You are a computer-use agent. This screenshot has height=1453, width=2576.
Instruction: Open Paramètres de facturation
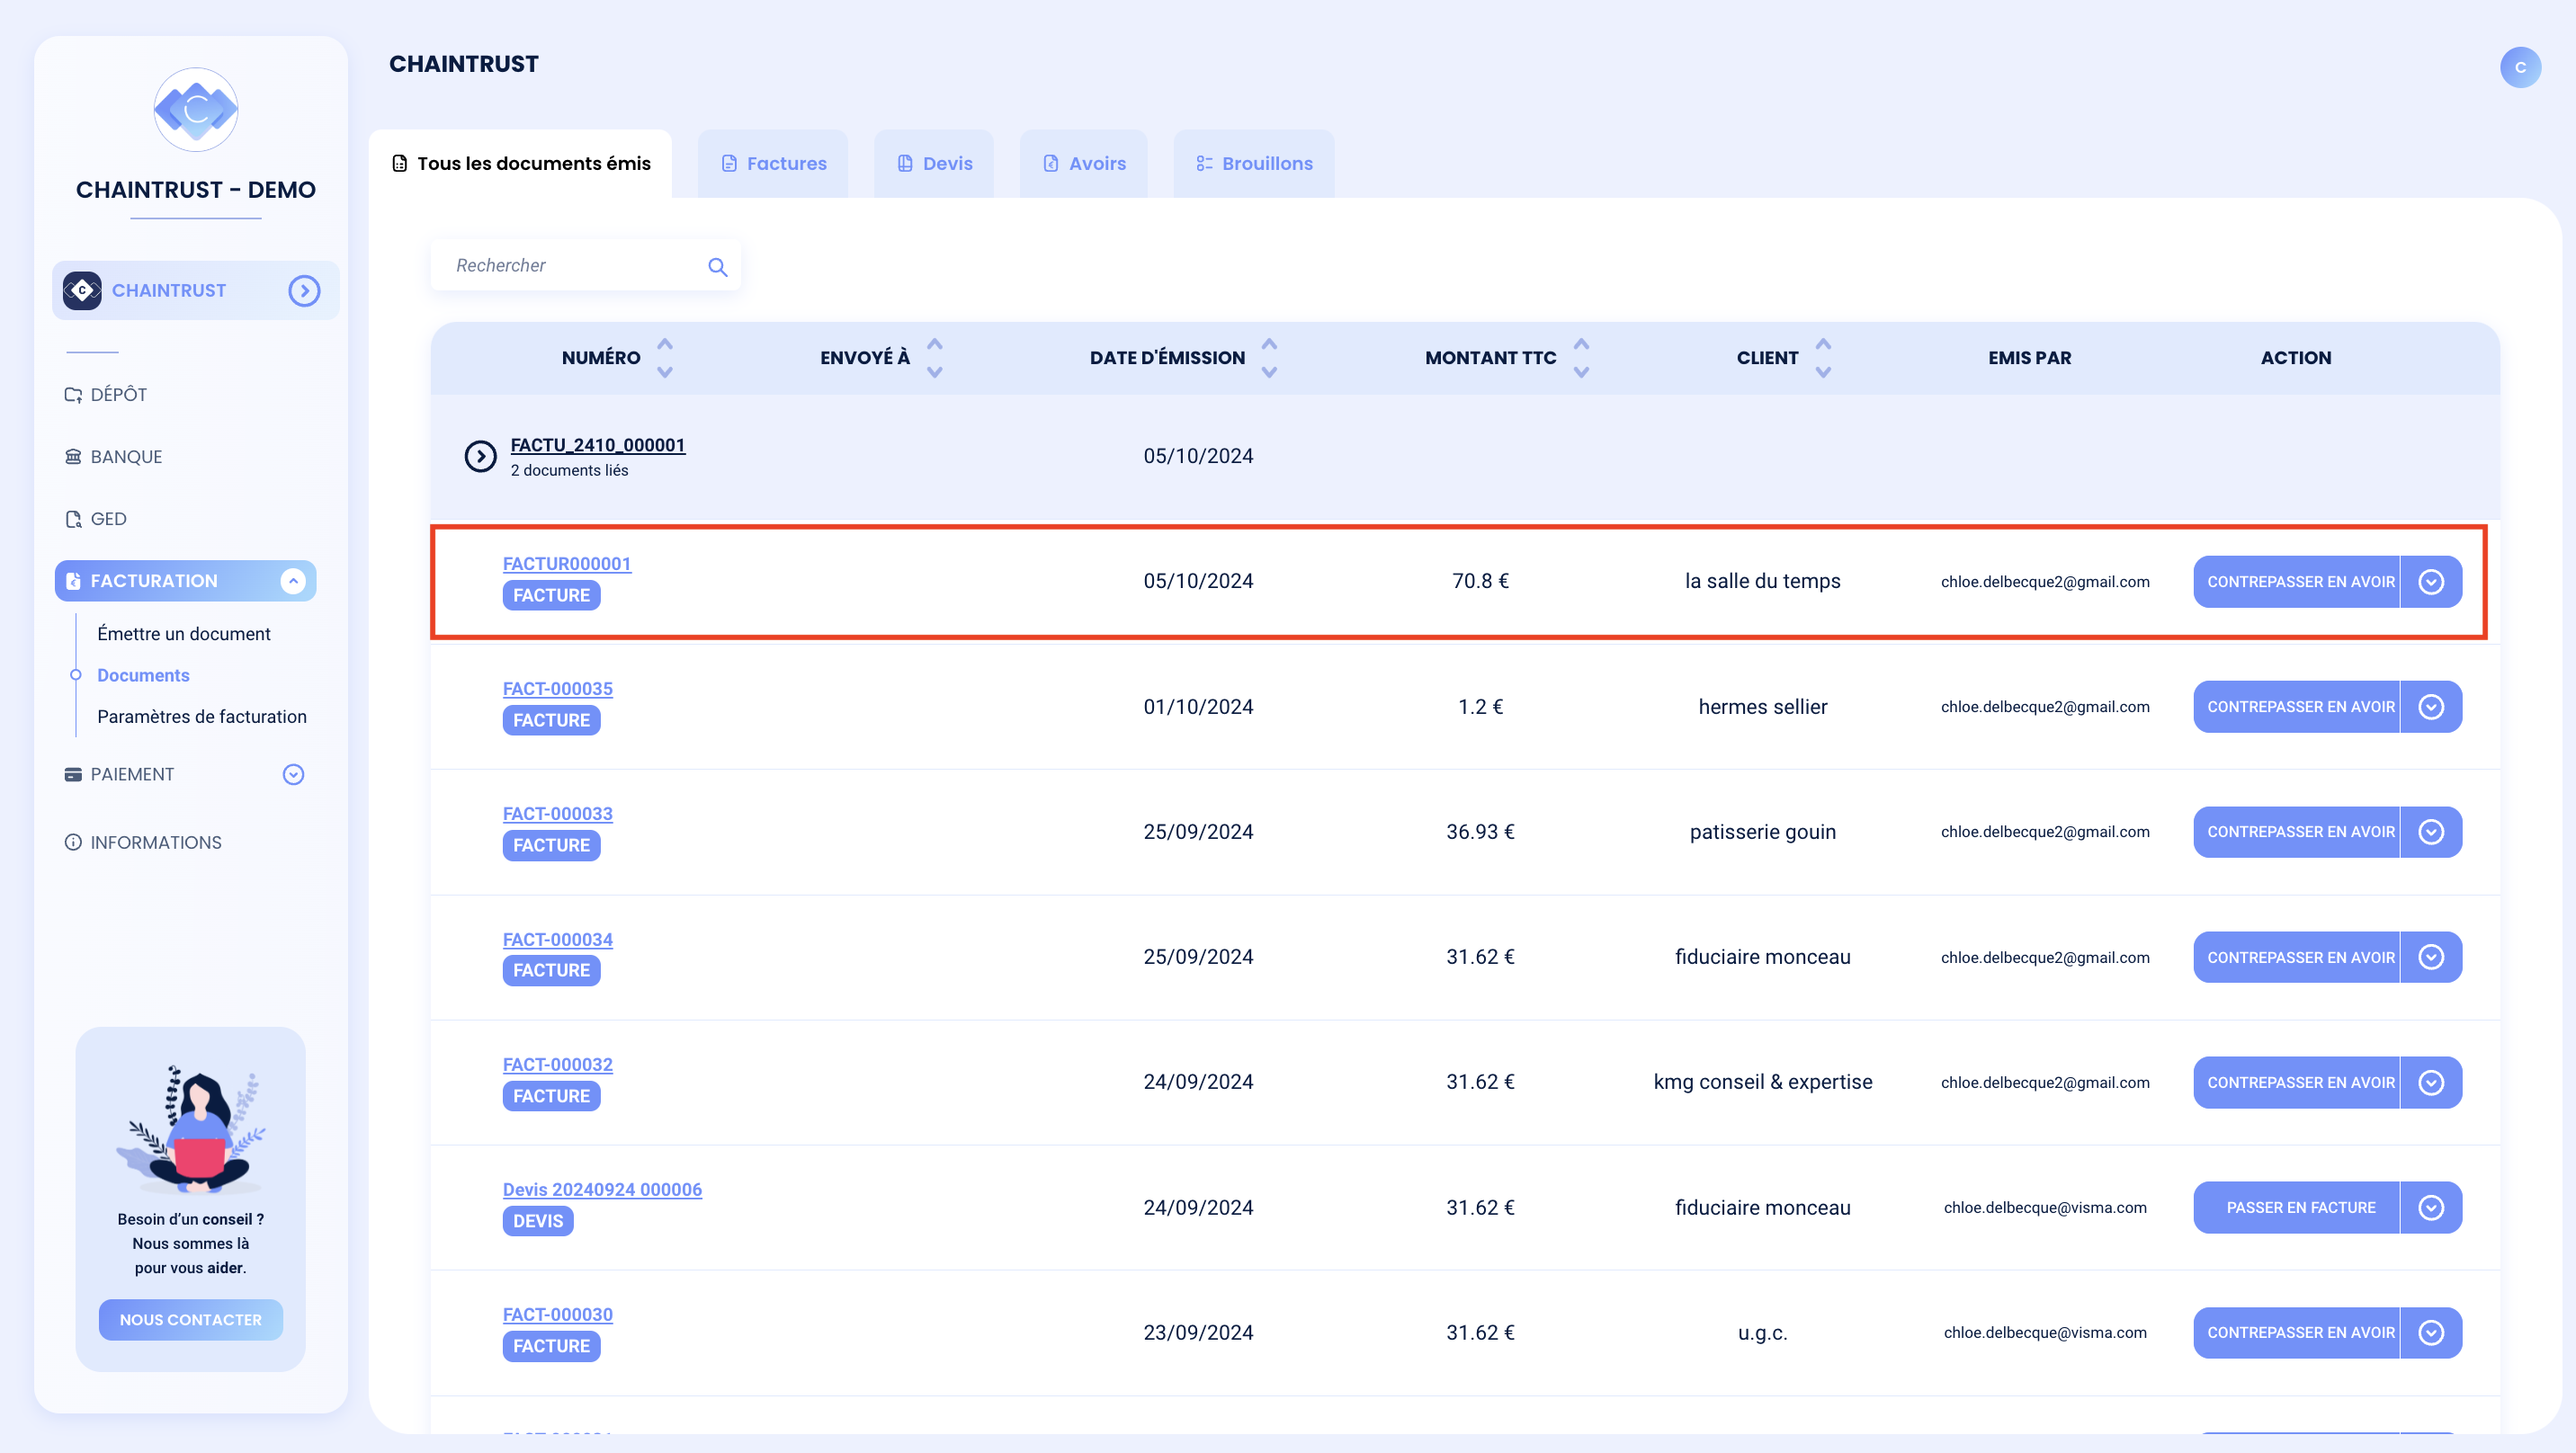click(202, 717)
